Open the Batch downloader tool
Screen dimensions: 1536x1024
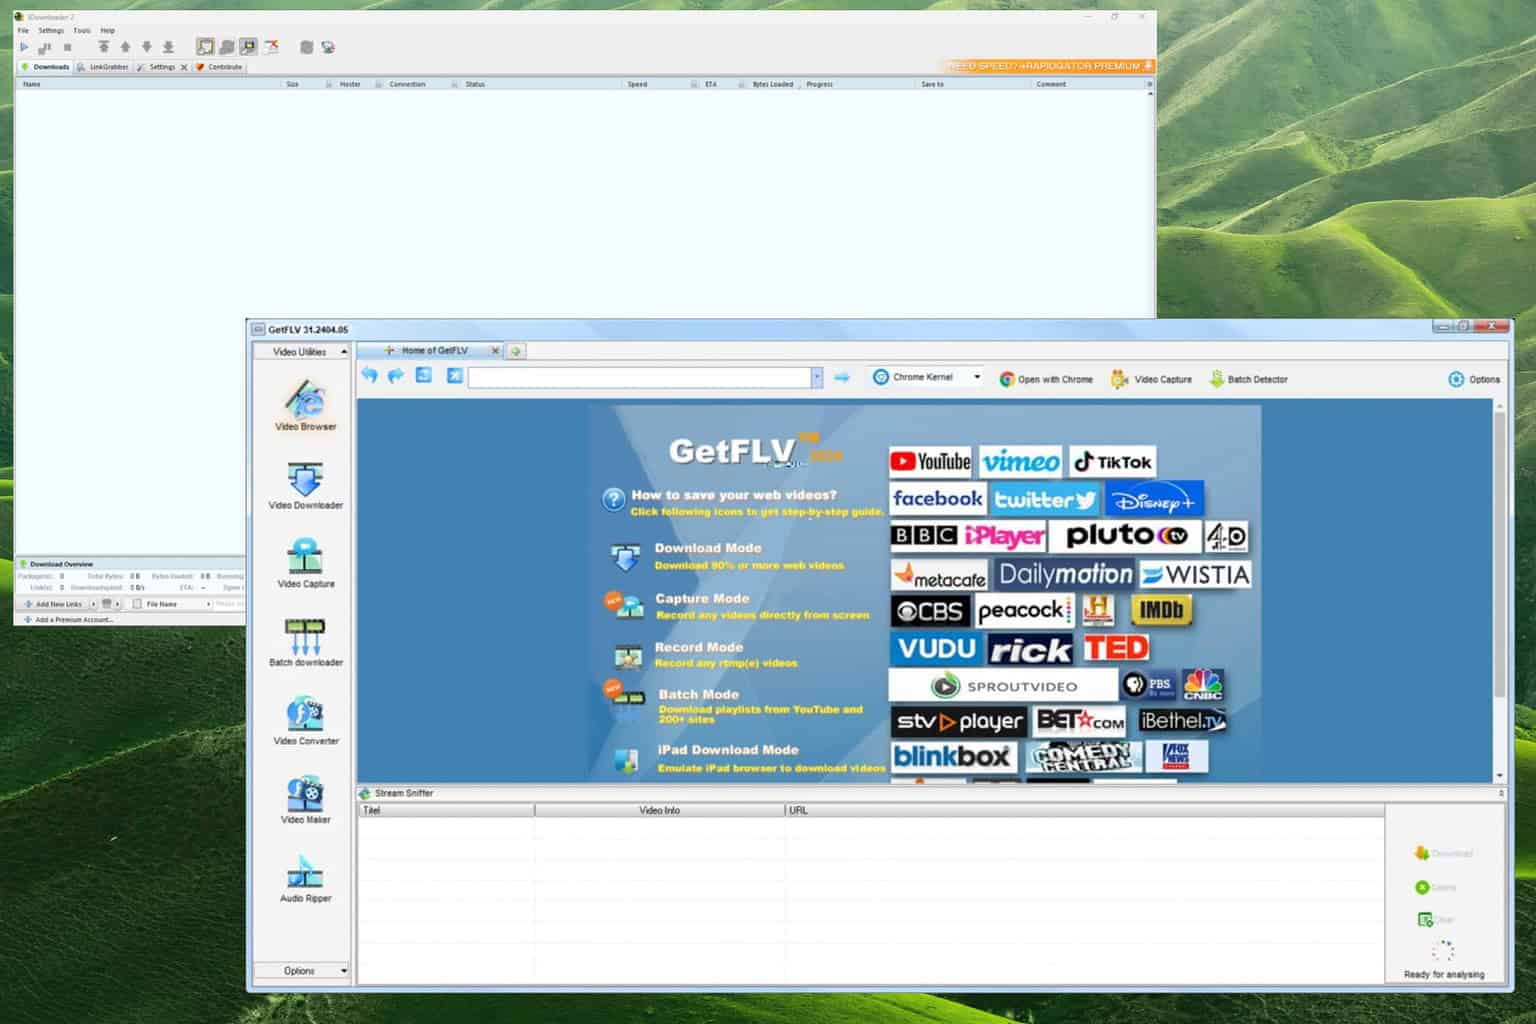click(304, 640)
